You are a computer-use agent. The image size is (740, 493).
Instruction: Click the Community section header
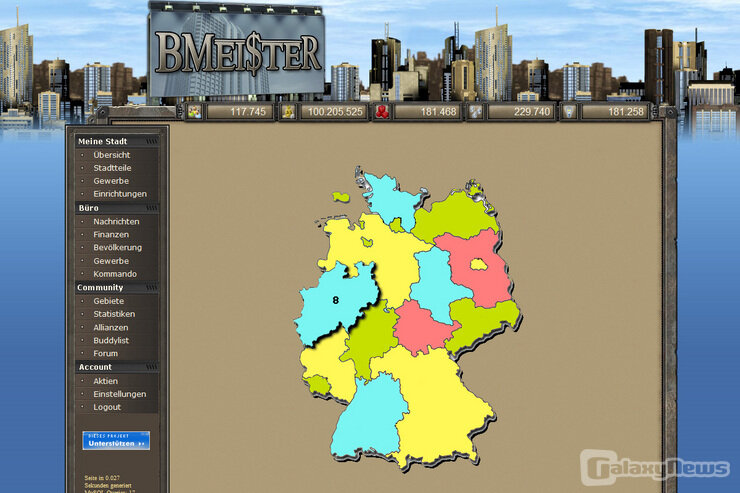[x=117, y=287]
